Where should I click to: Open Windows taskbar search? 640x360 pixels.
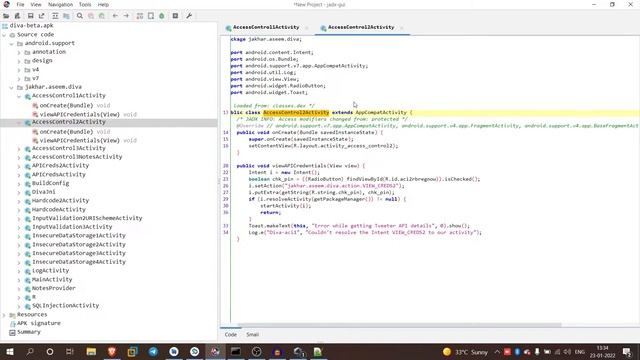coord(30,351)
